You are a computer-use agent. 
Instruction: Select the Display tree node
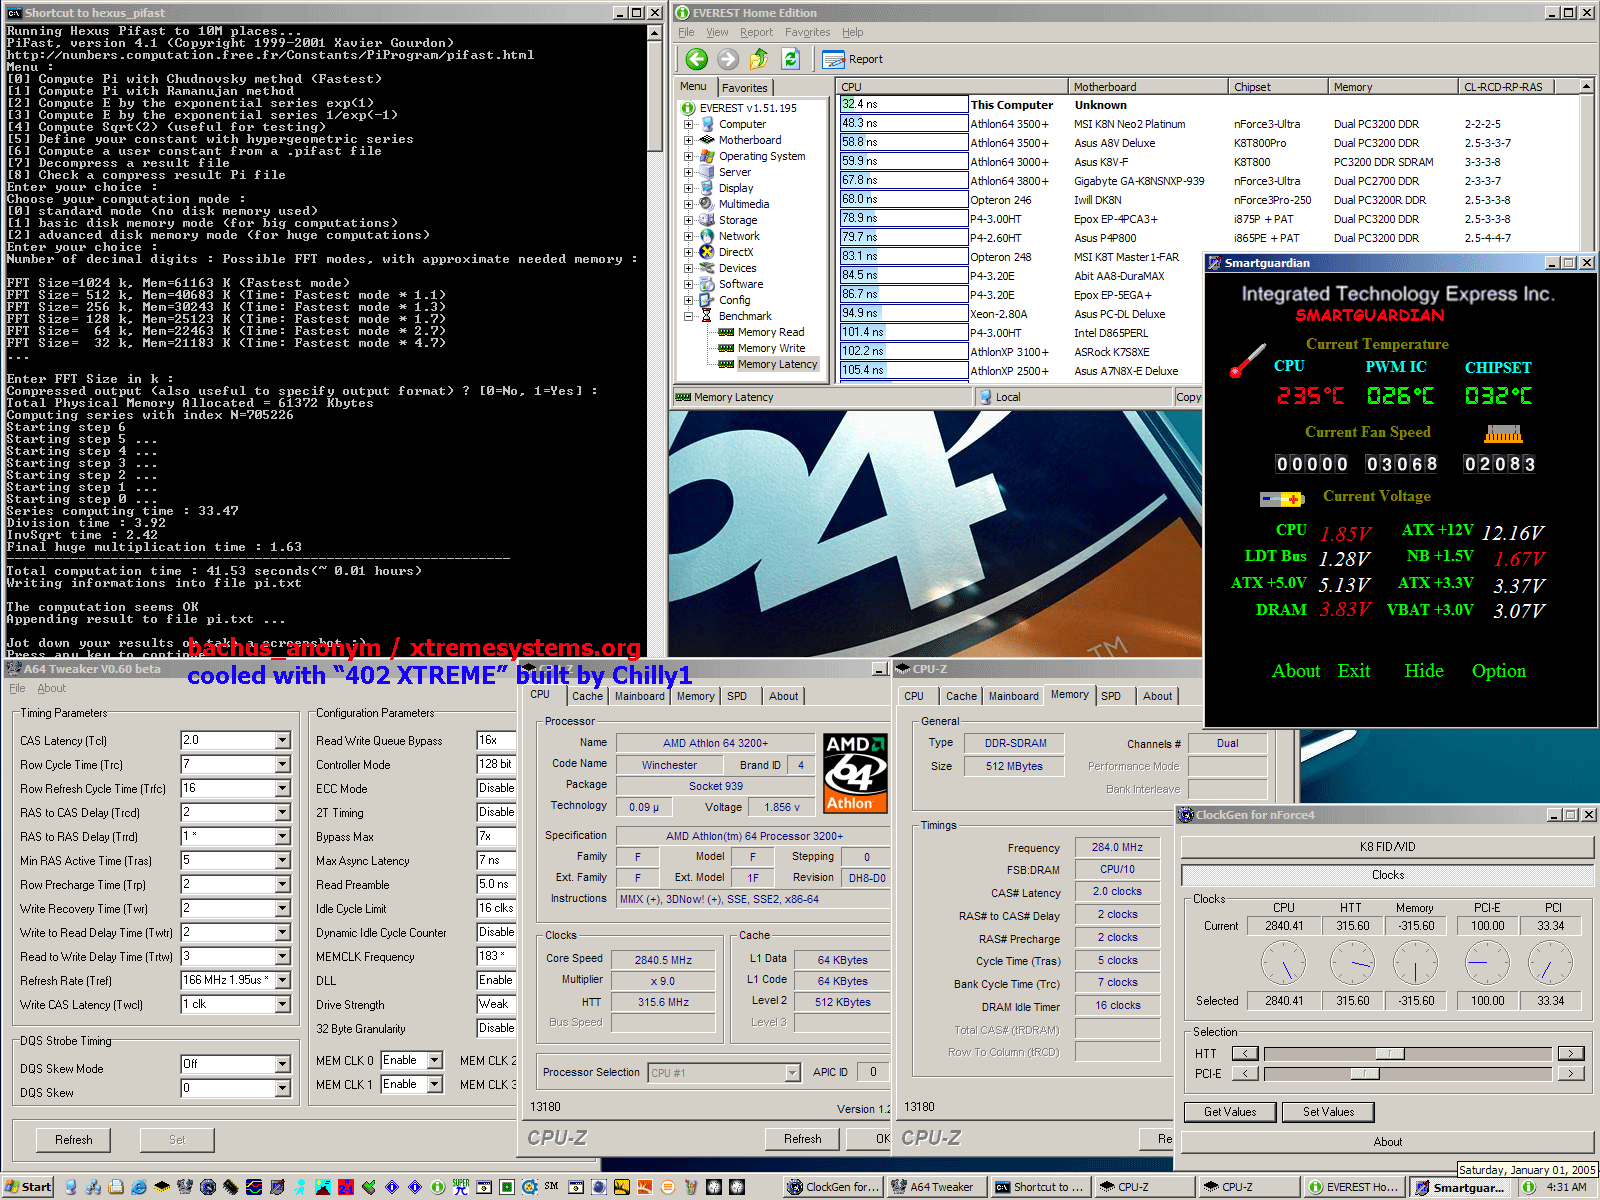pos(736,188)
